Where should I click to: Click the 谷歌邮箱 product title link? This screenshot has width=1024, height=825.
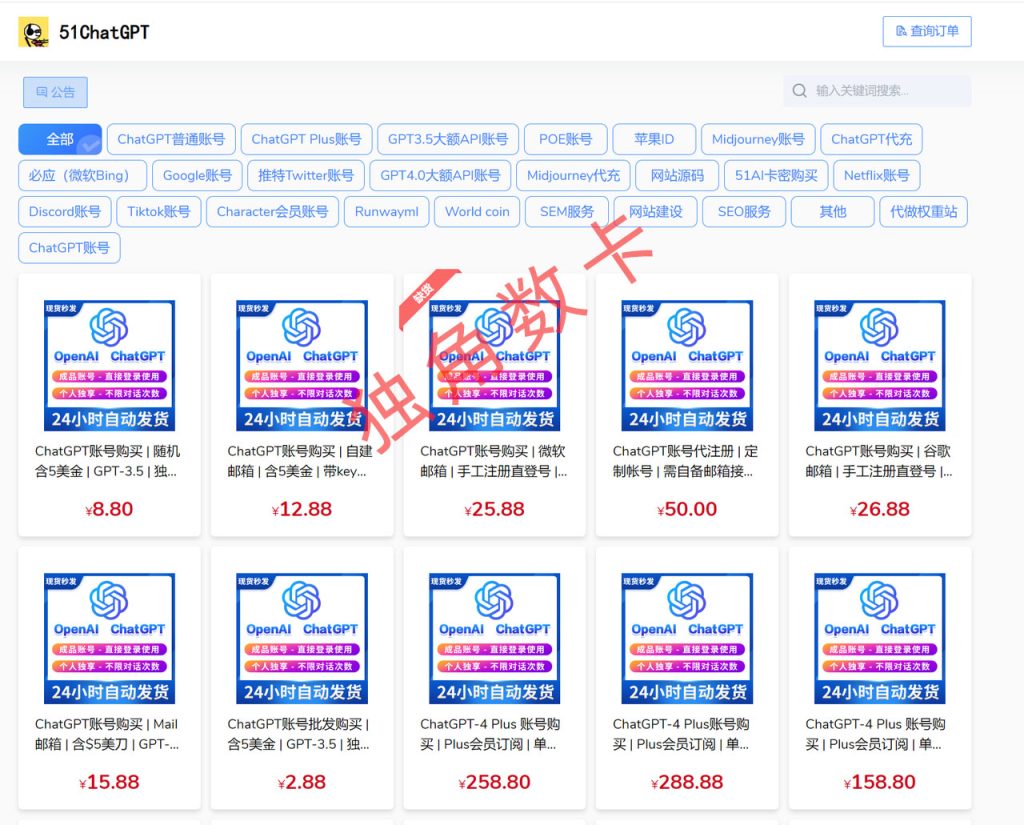879,461
